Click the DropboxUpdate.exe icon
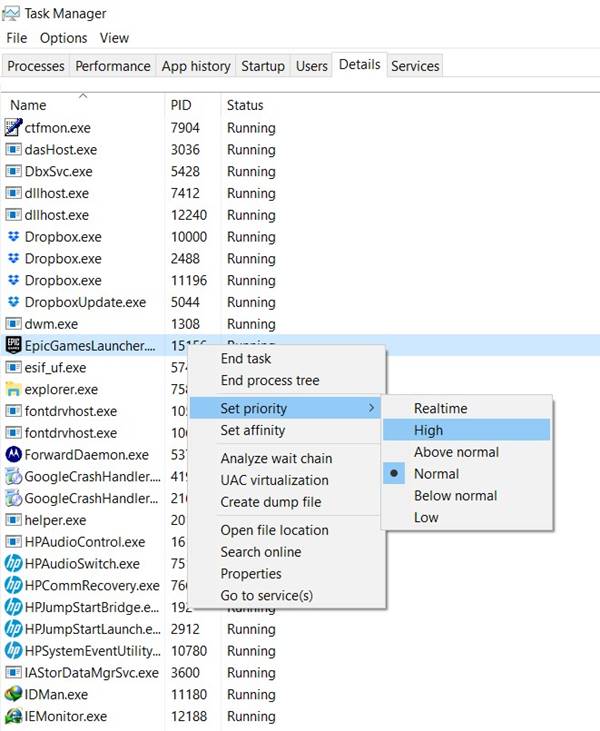Screen dimensions: 600x731 coord(14,302)
